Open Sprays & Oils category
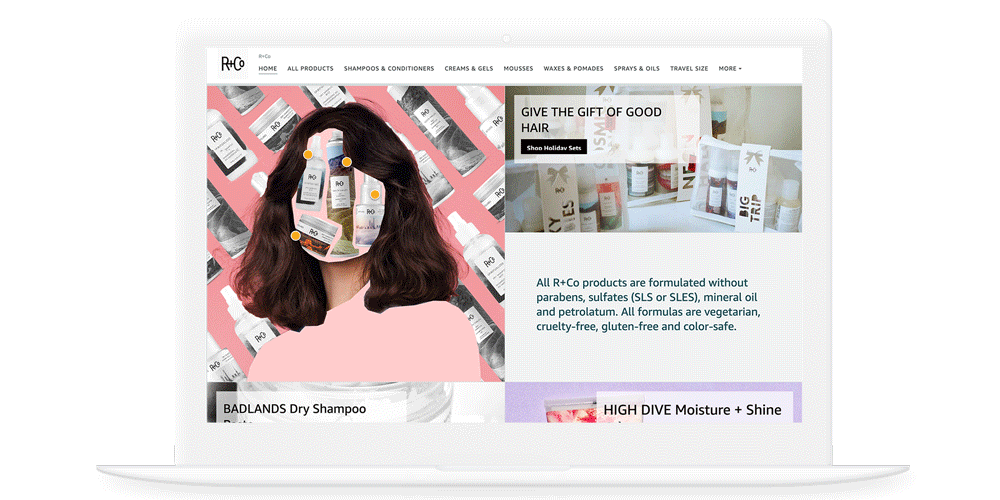1000x500 pixels. tap(636, 68)
